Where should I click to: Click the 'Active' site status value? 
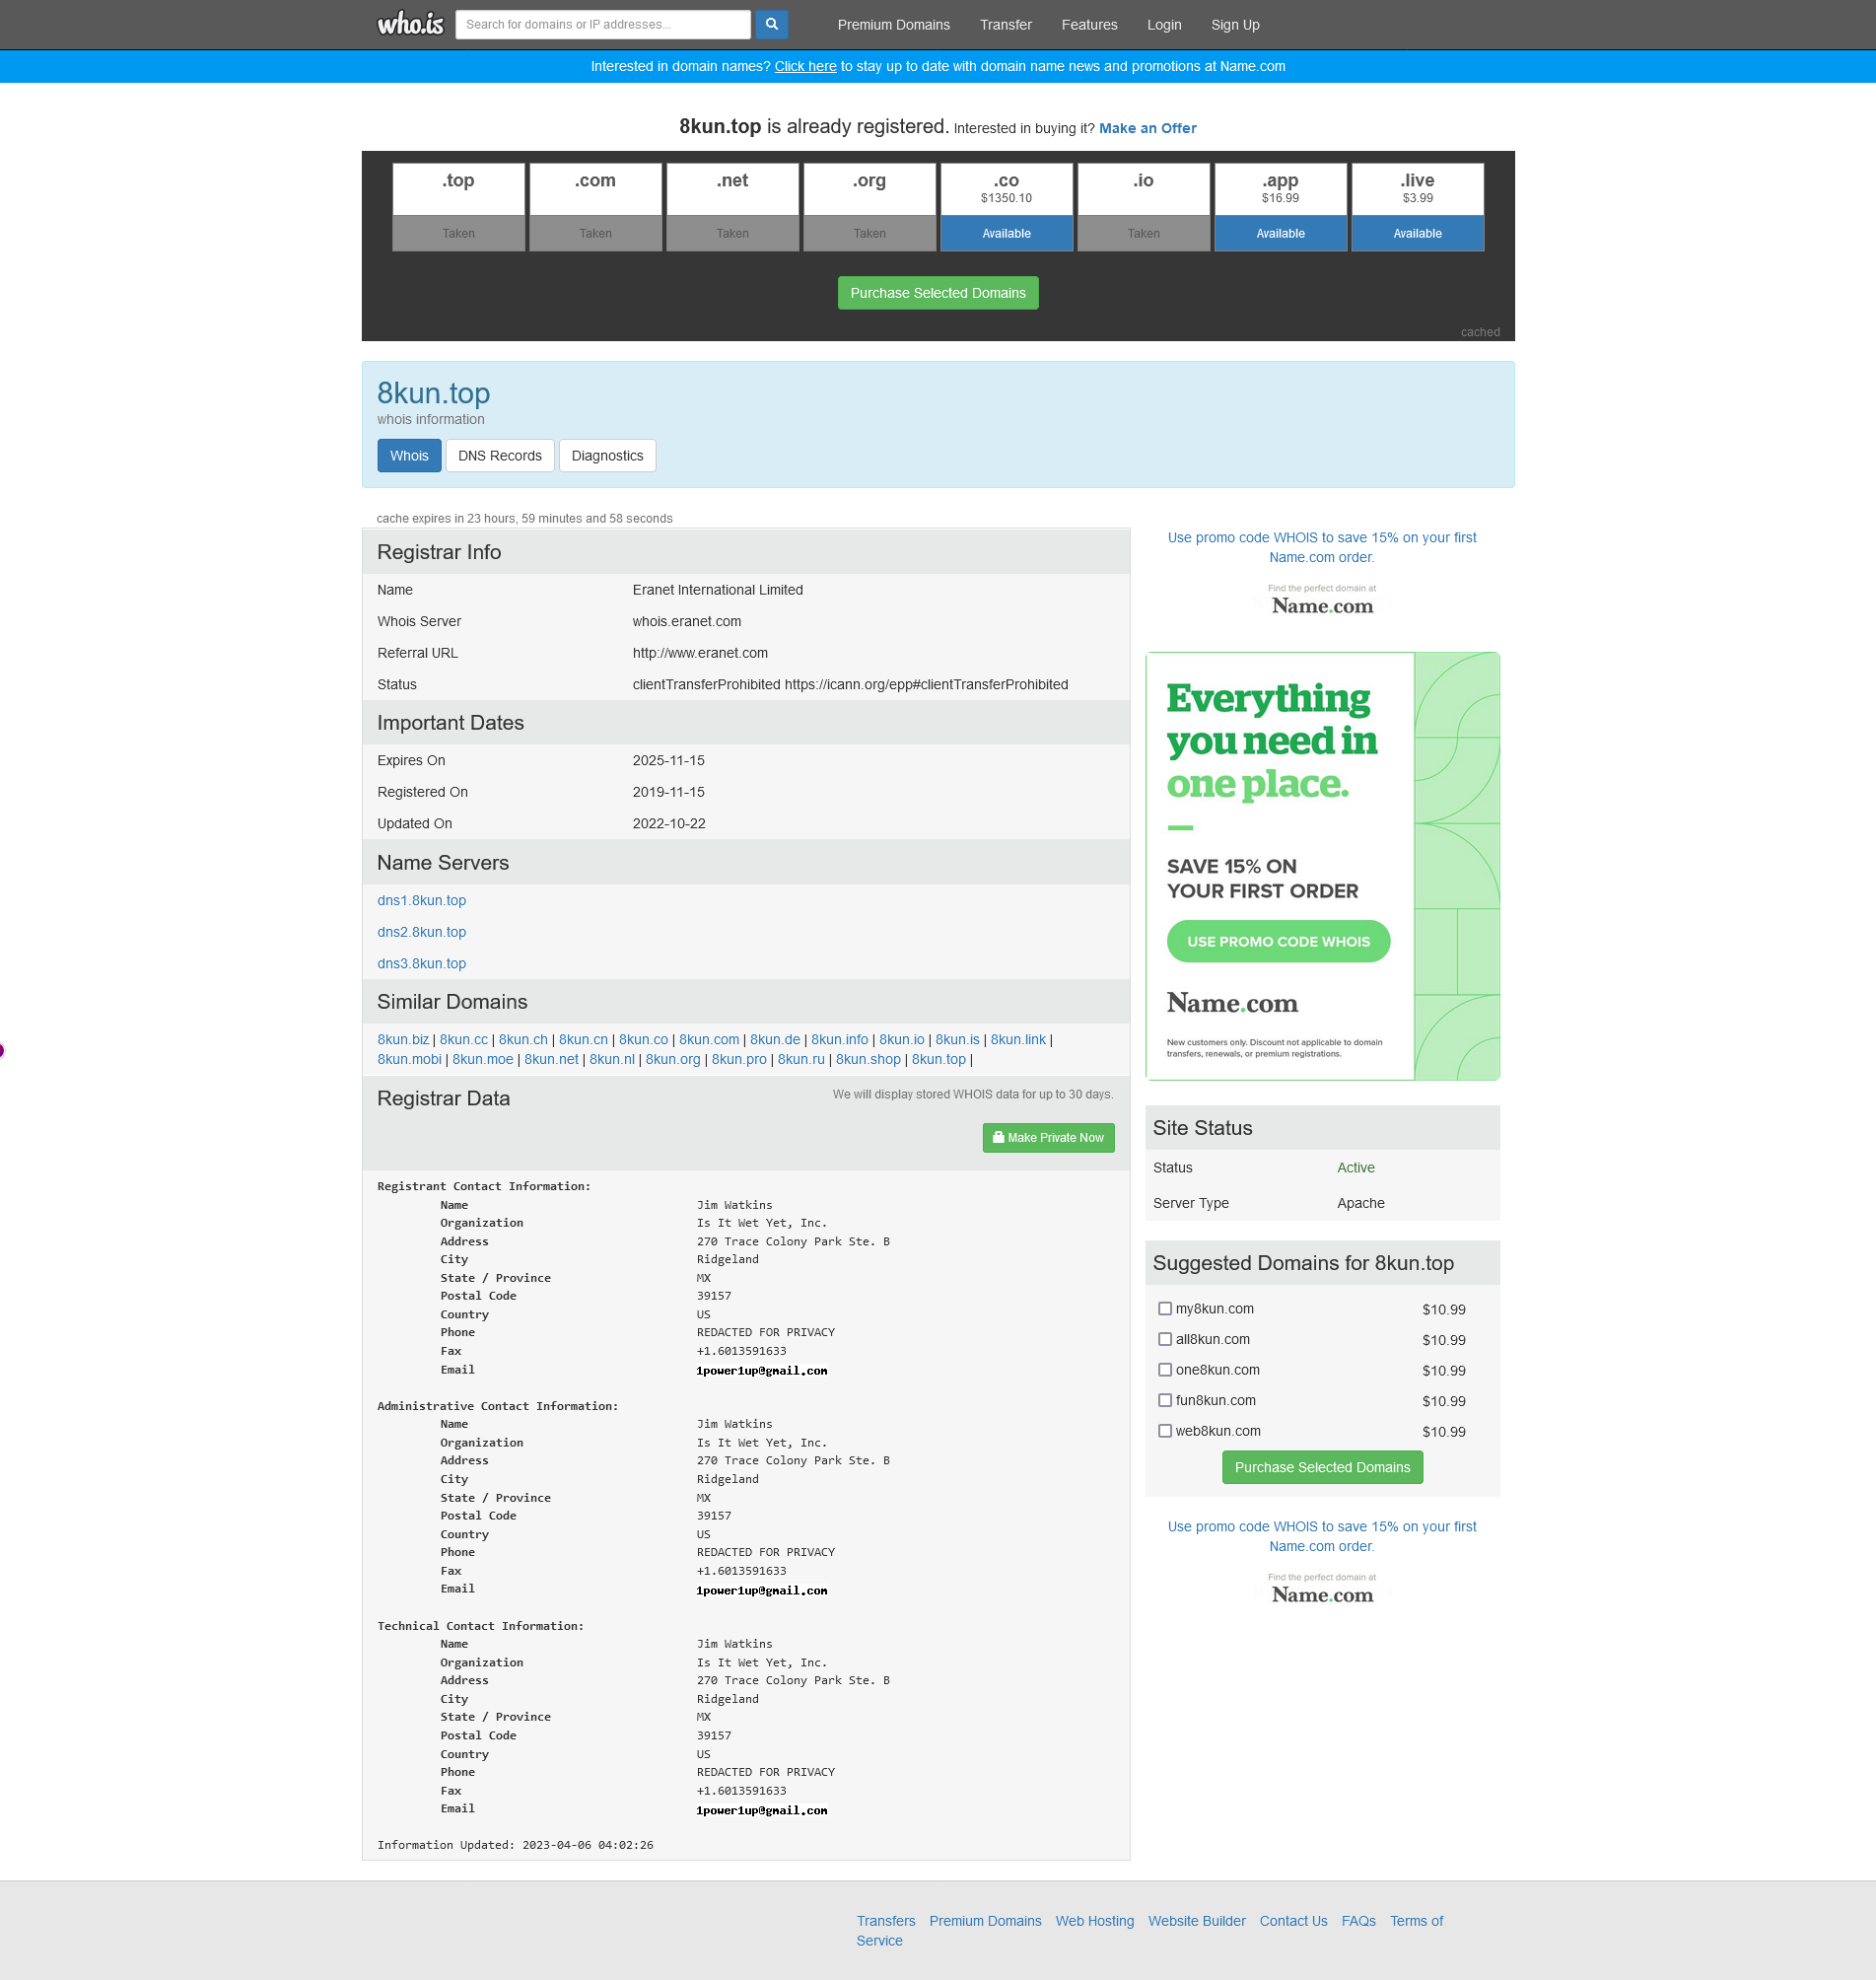tap(1355, 1168)
